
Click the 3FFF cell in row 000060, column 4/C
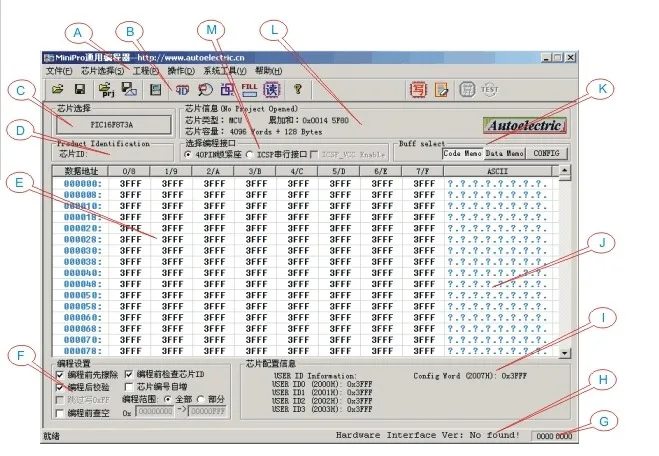click(298, 318)
